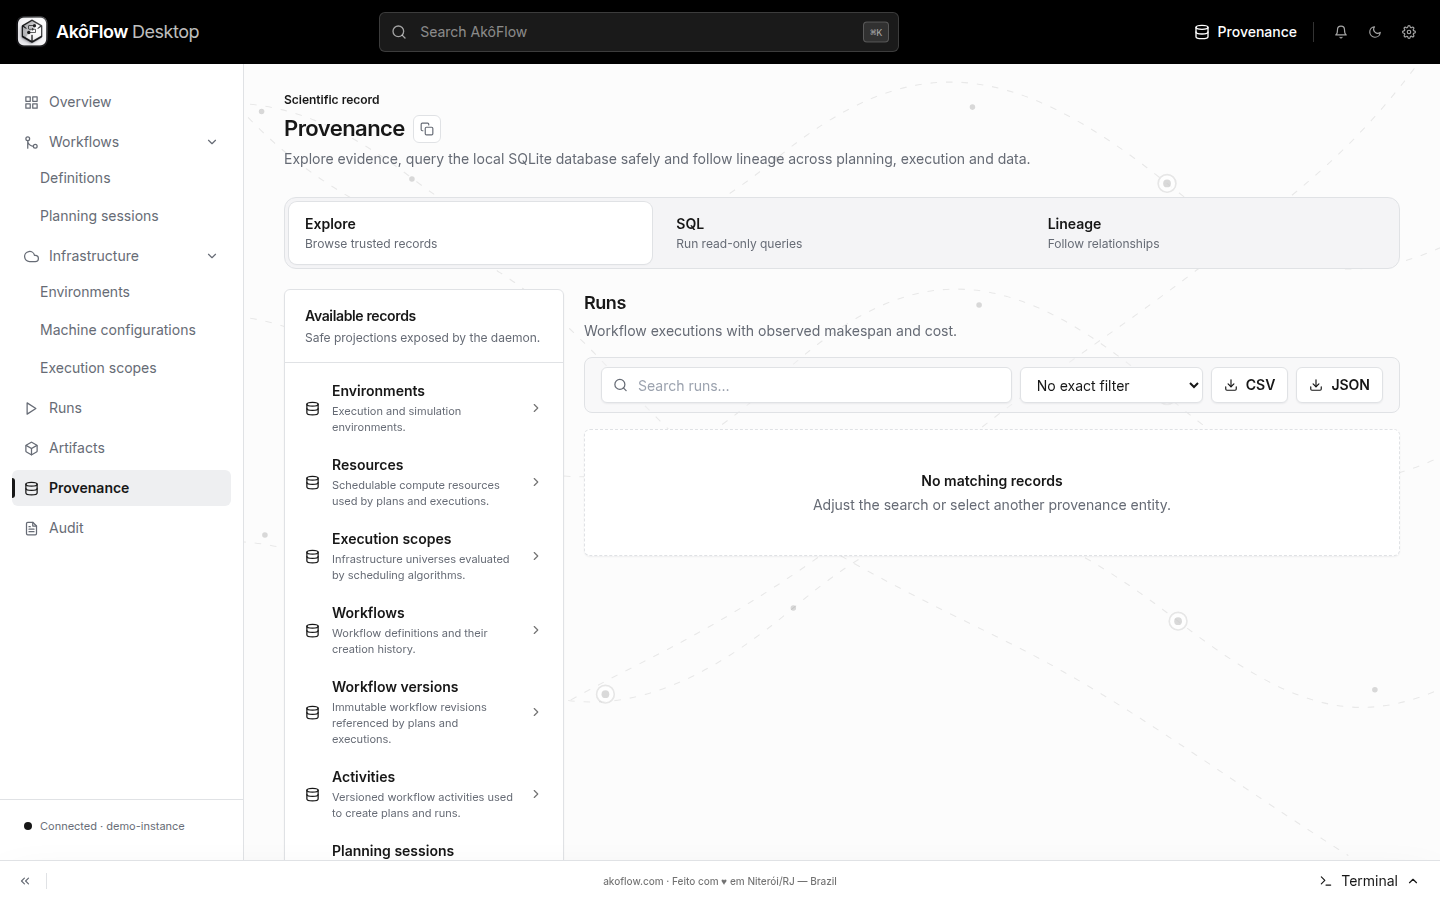
Task: Open the Terminal panel
Action: 1369,881
